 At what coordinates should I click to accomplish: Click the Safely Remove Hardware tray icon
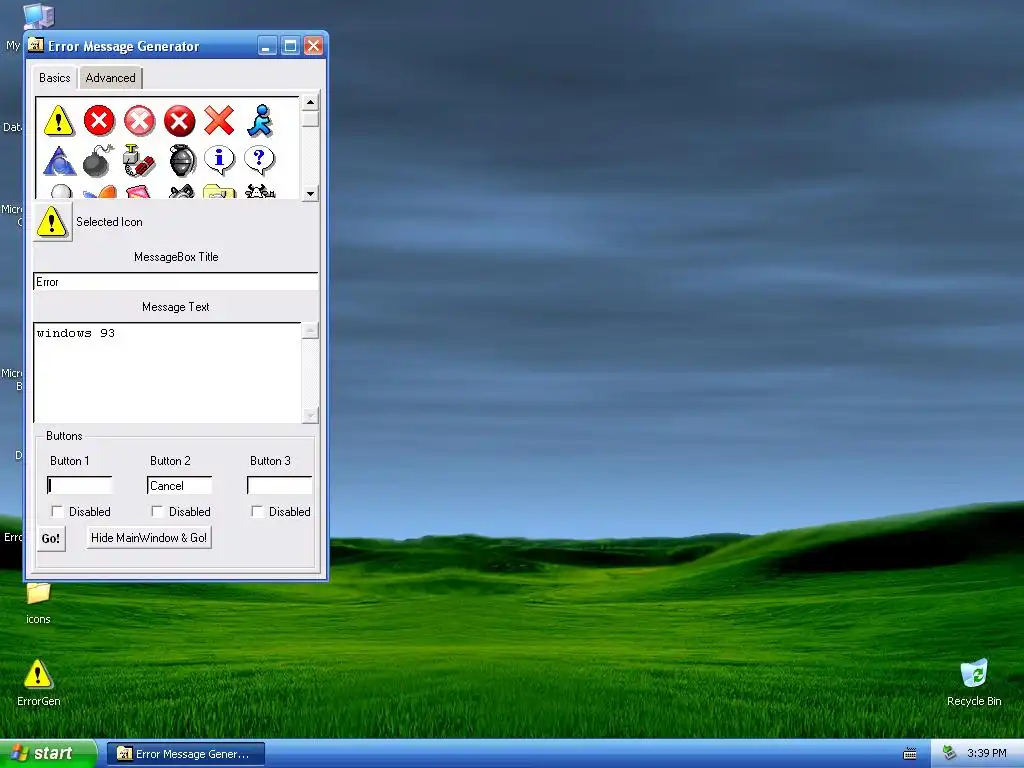(x=949, y=753)
